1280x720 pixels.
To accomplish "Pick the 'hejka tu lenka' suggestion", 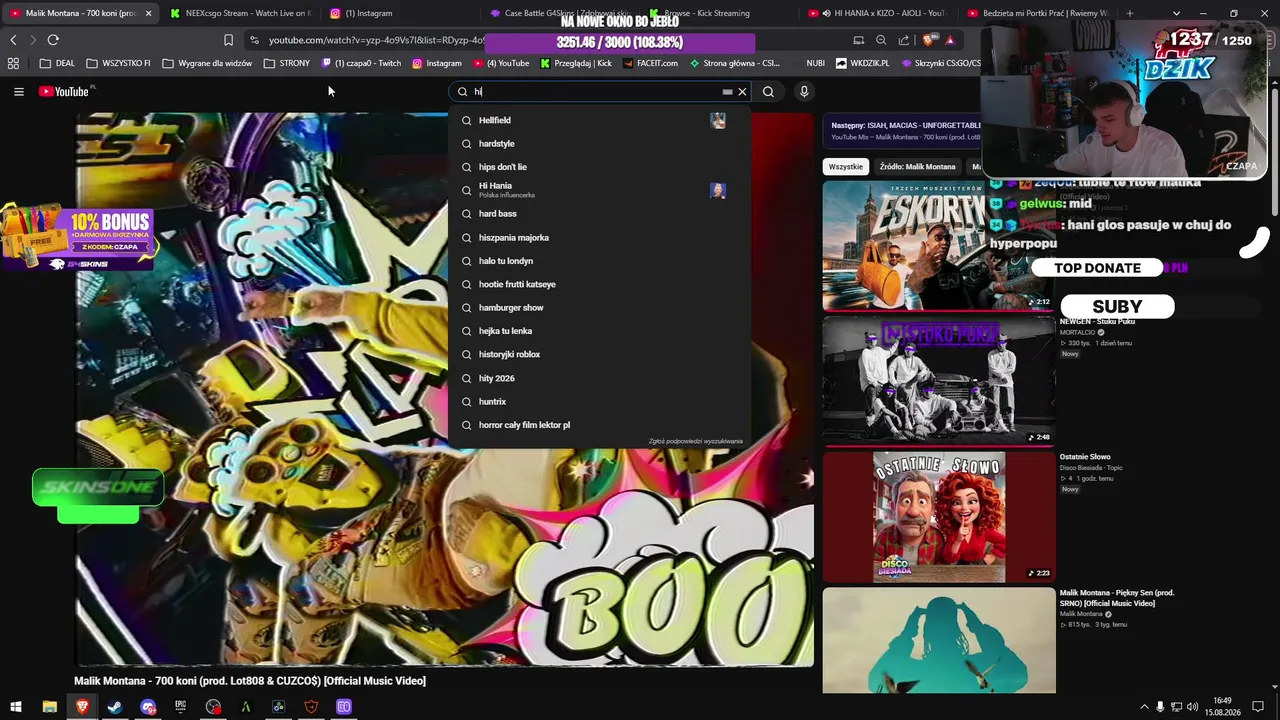I will [x=600, y=331].
